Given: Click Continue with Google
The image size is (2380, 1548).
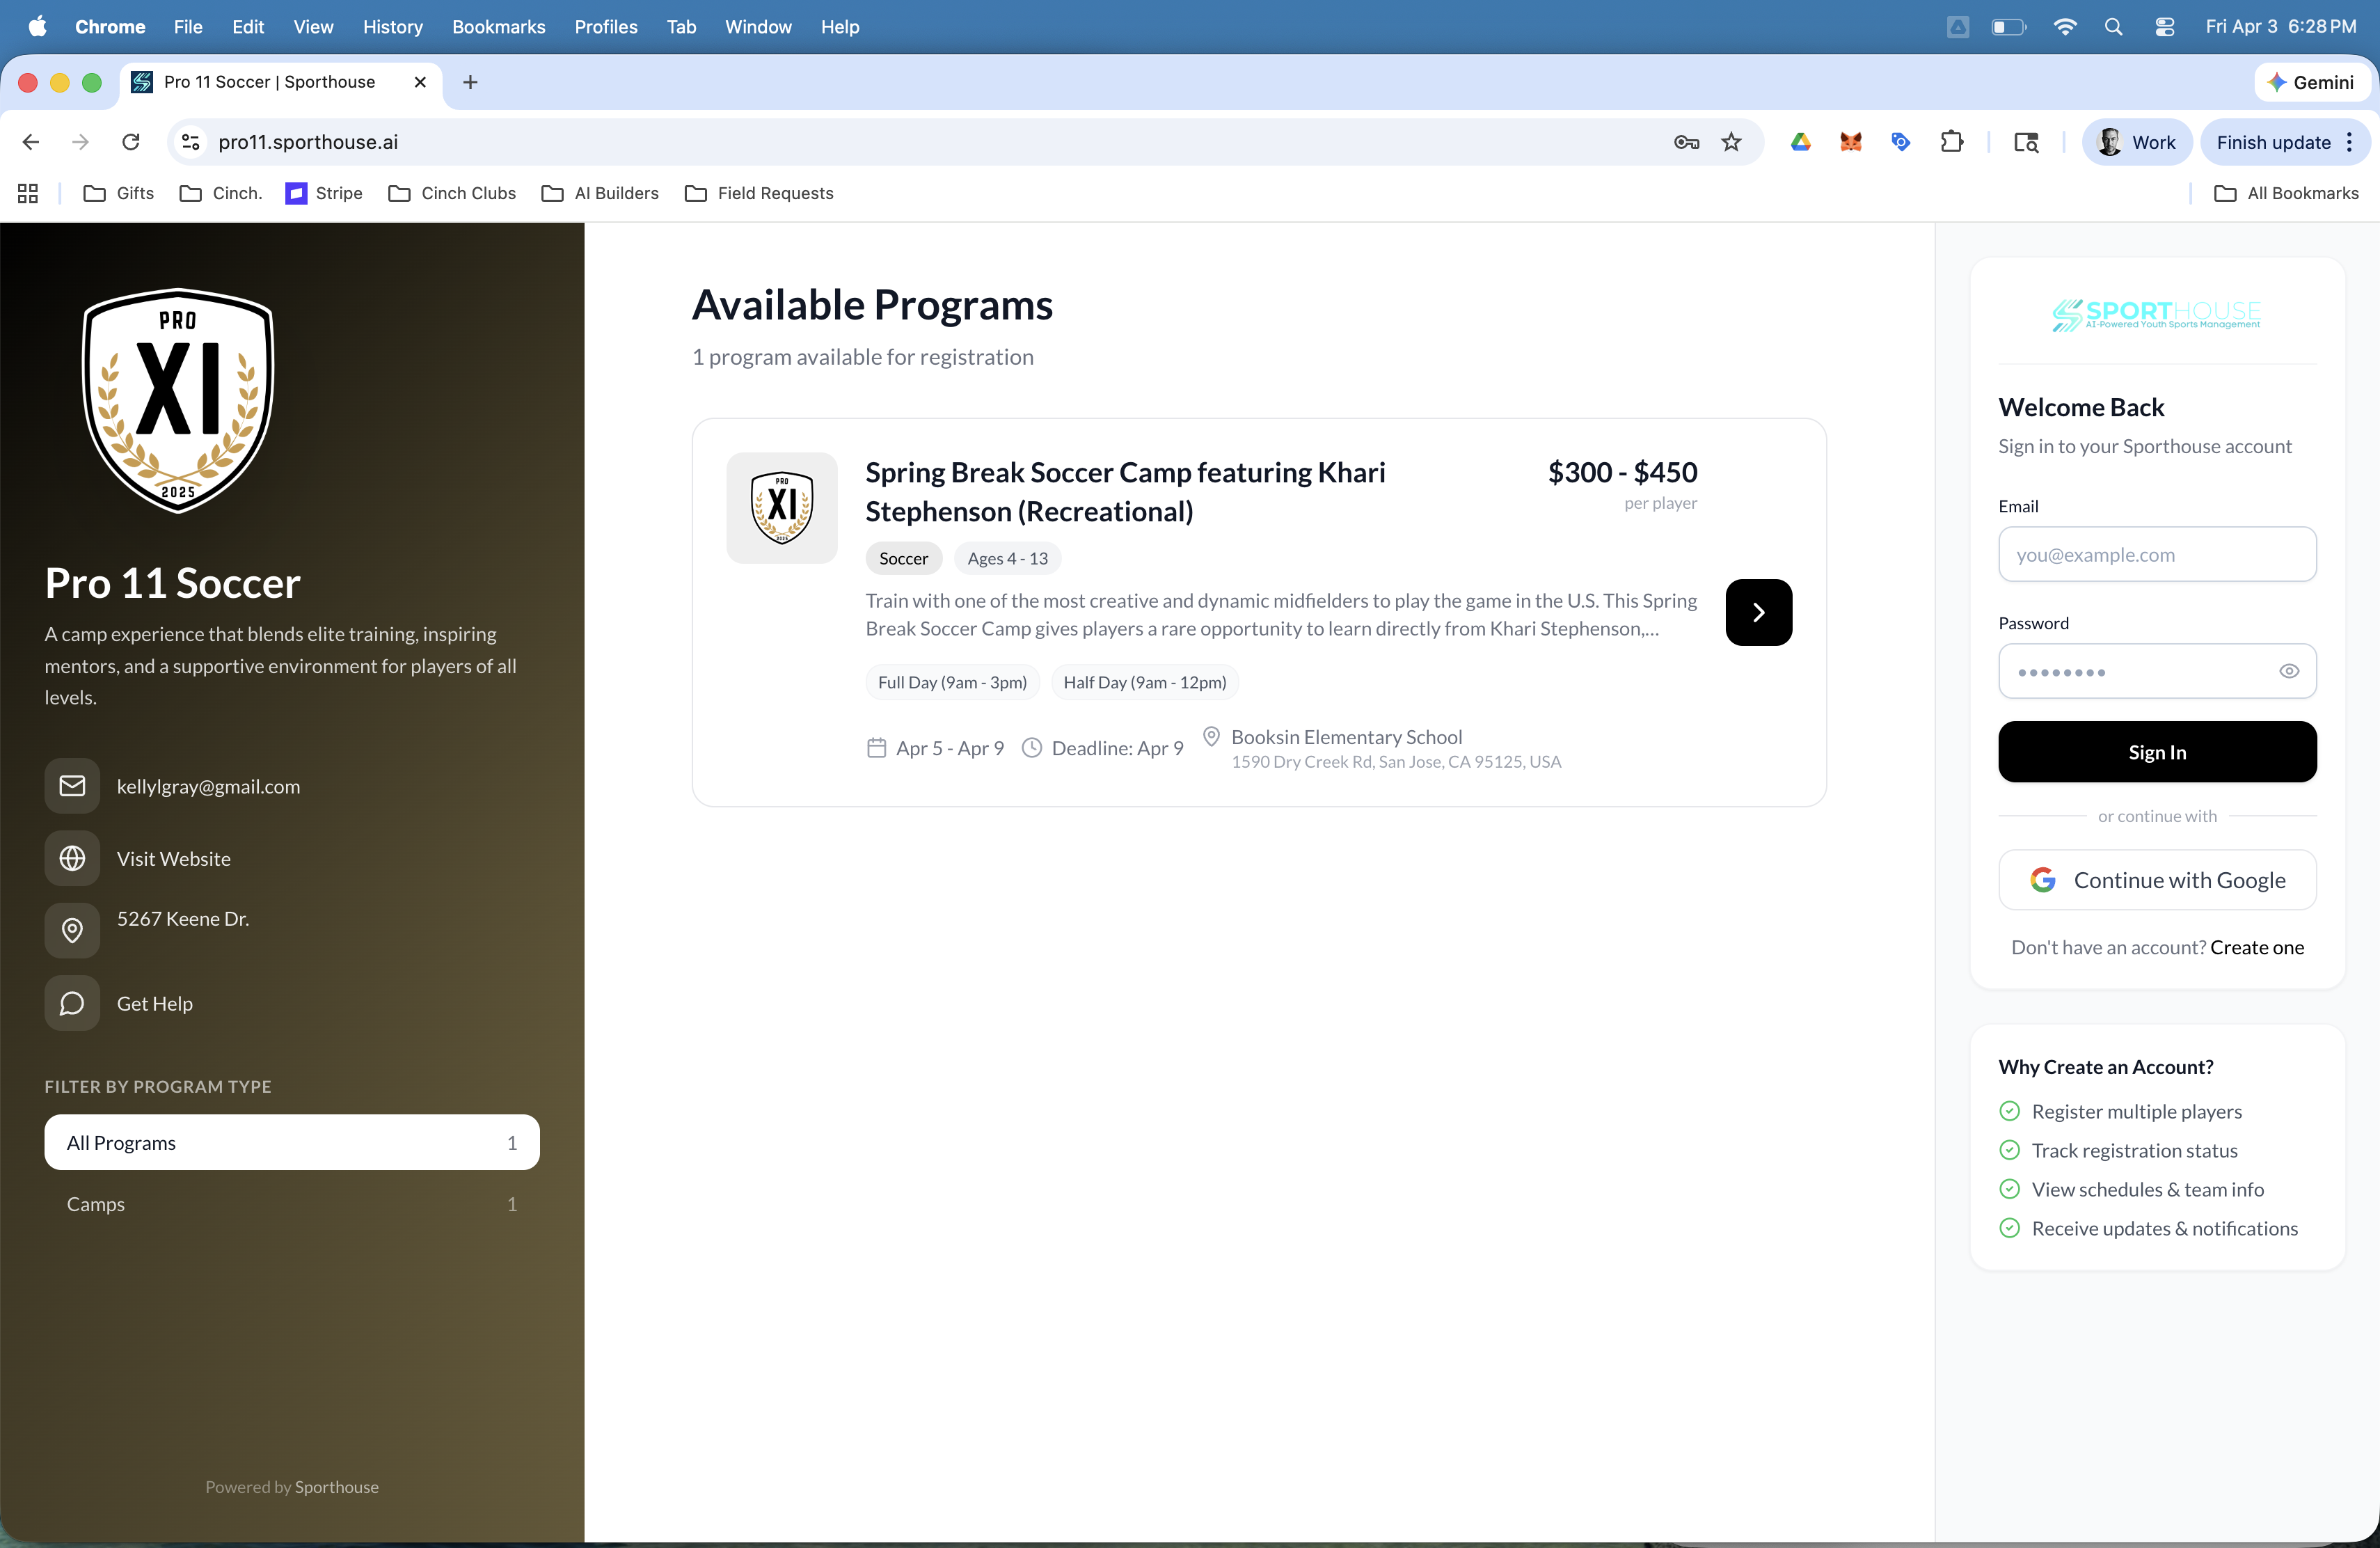Looking at the screenshot, I should point(2157,880).
